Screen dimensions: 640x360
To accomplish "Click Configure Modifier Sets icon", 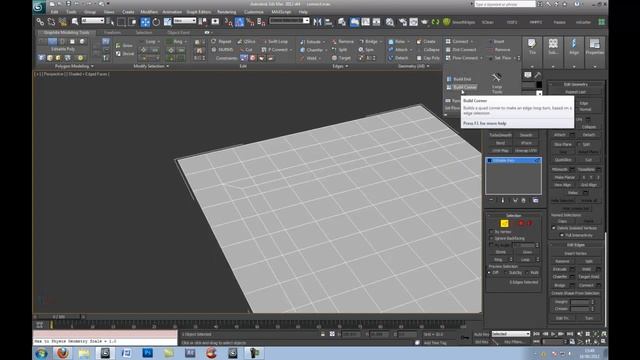I will (535, 200).
